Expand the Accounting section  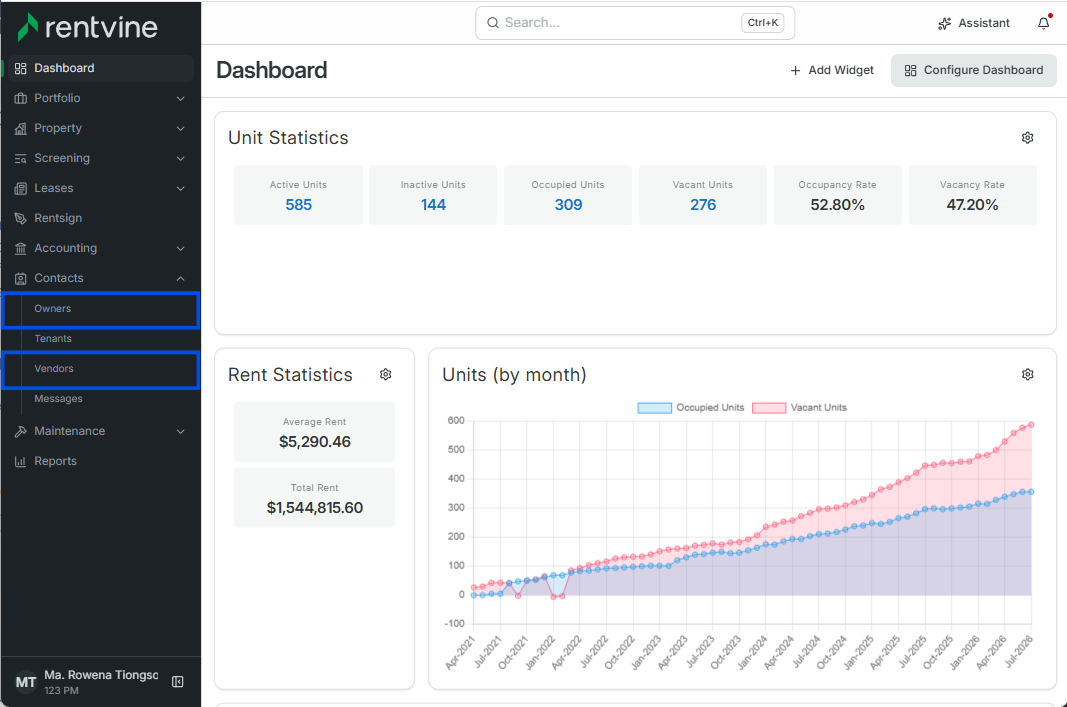[99, 248]
